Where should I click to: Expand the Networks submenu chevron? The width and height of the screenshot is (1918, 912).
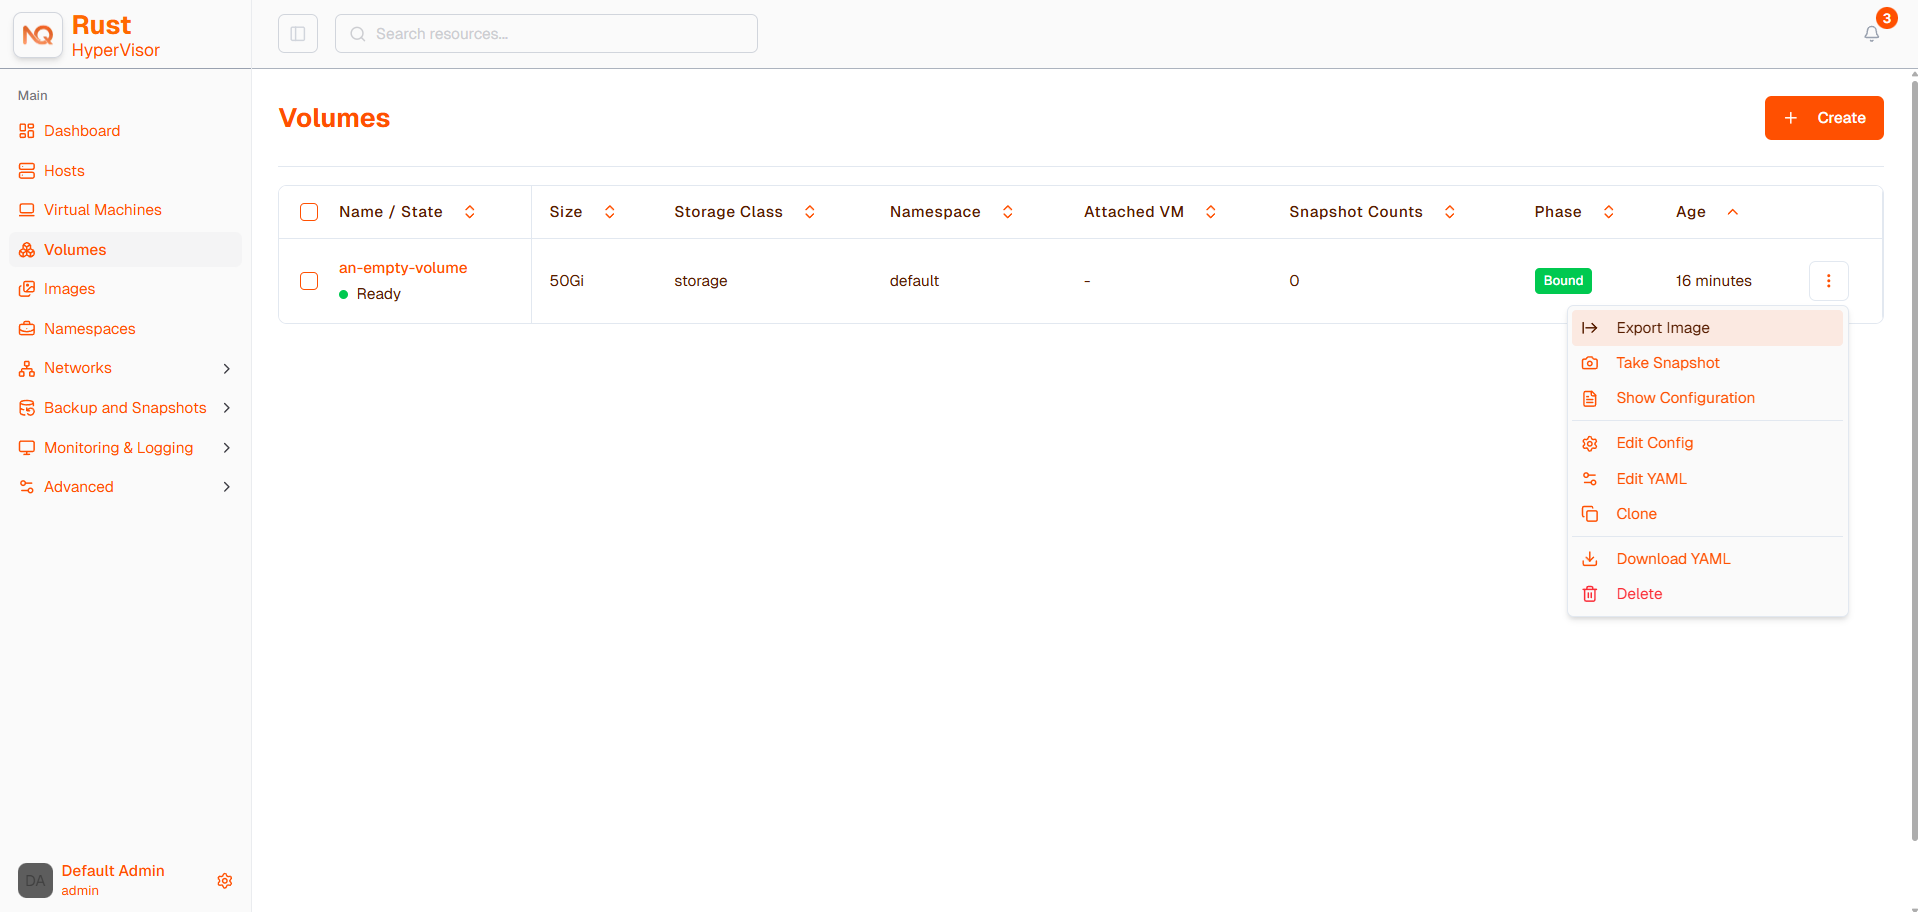(227, 368)
